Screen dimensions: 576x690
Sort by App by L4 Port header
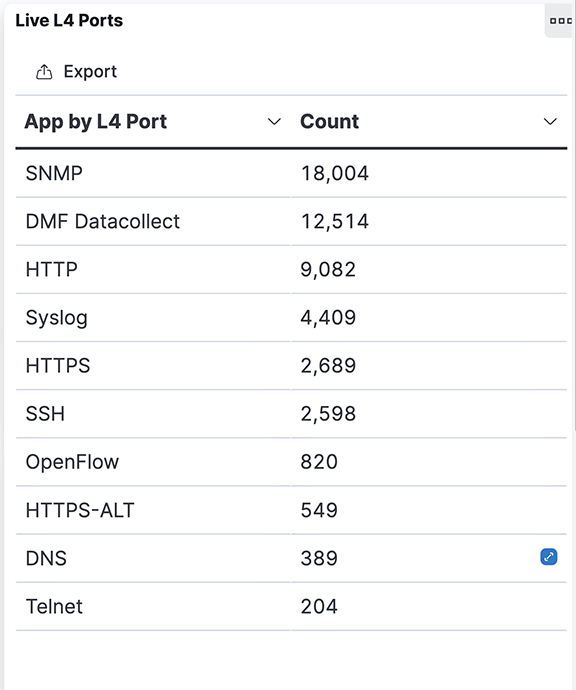click(95, 122)
